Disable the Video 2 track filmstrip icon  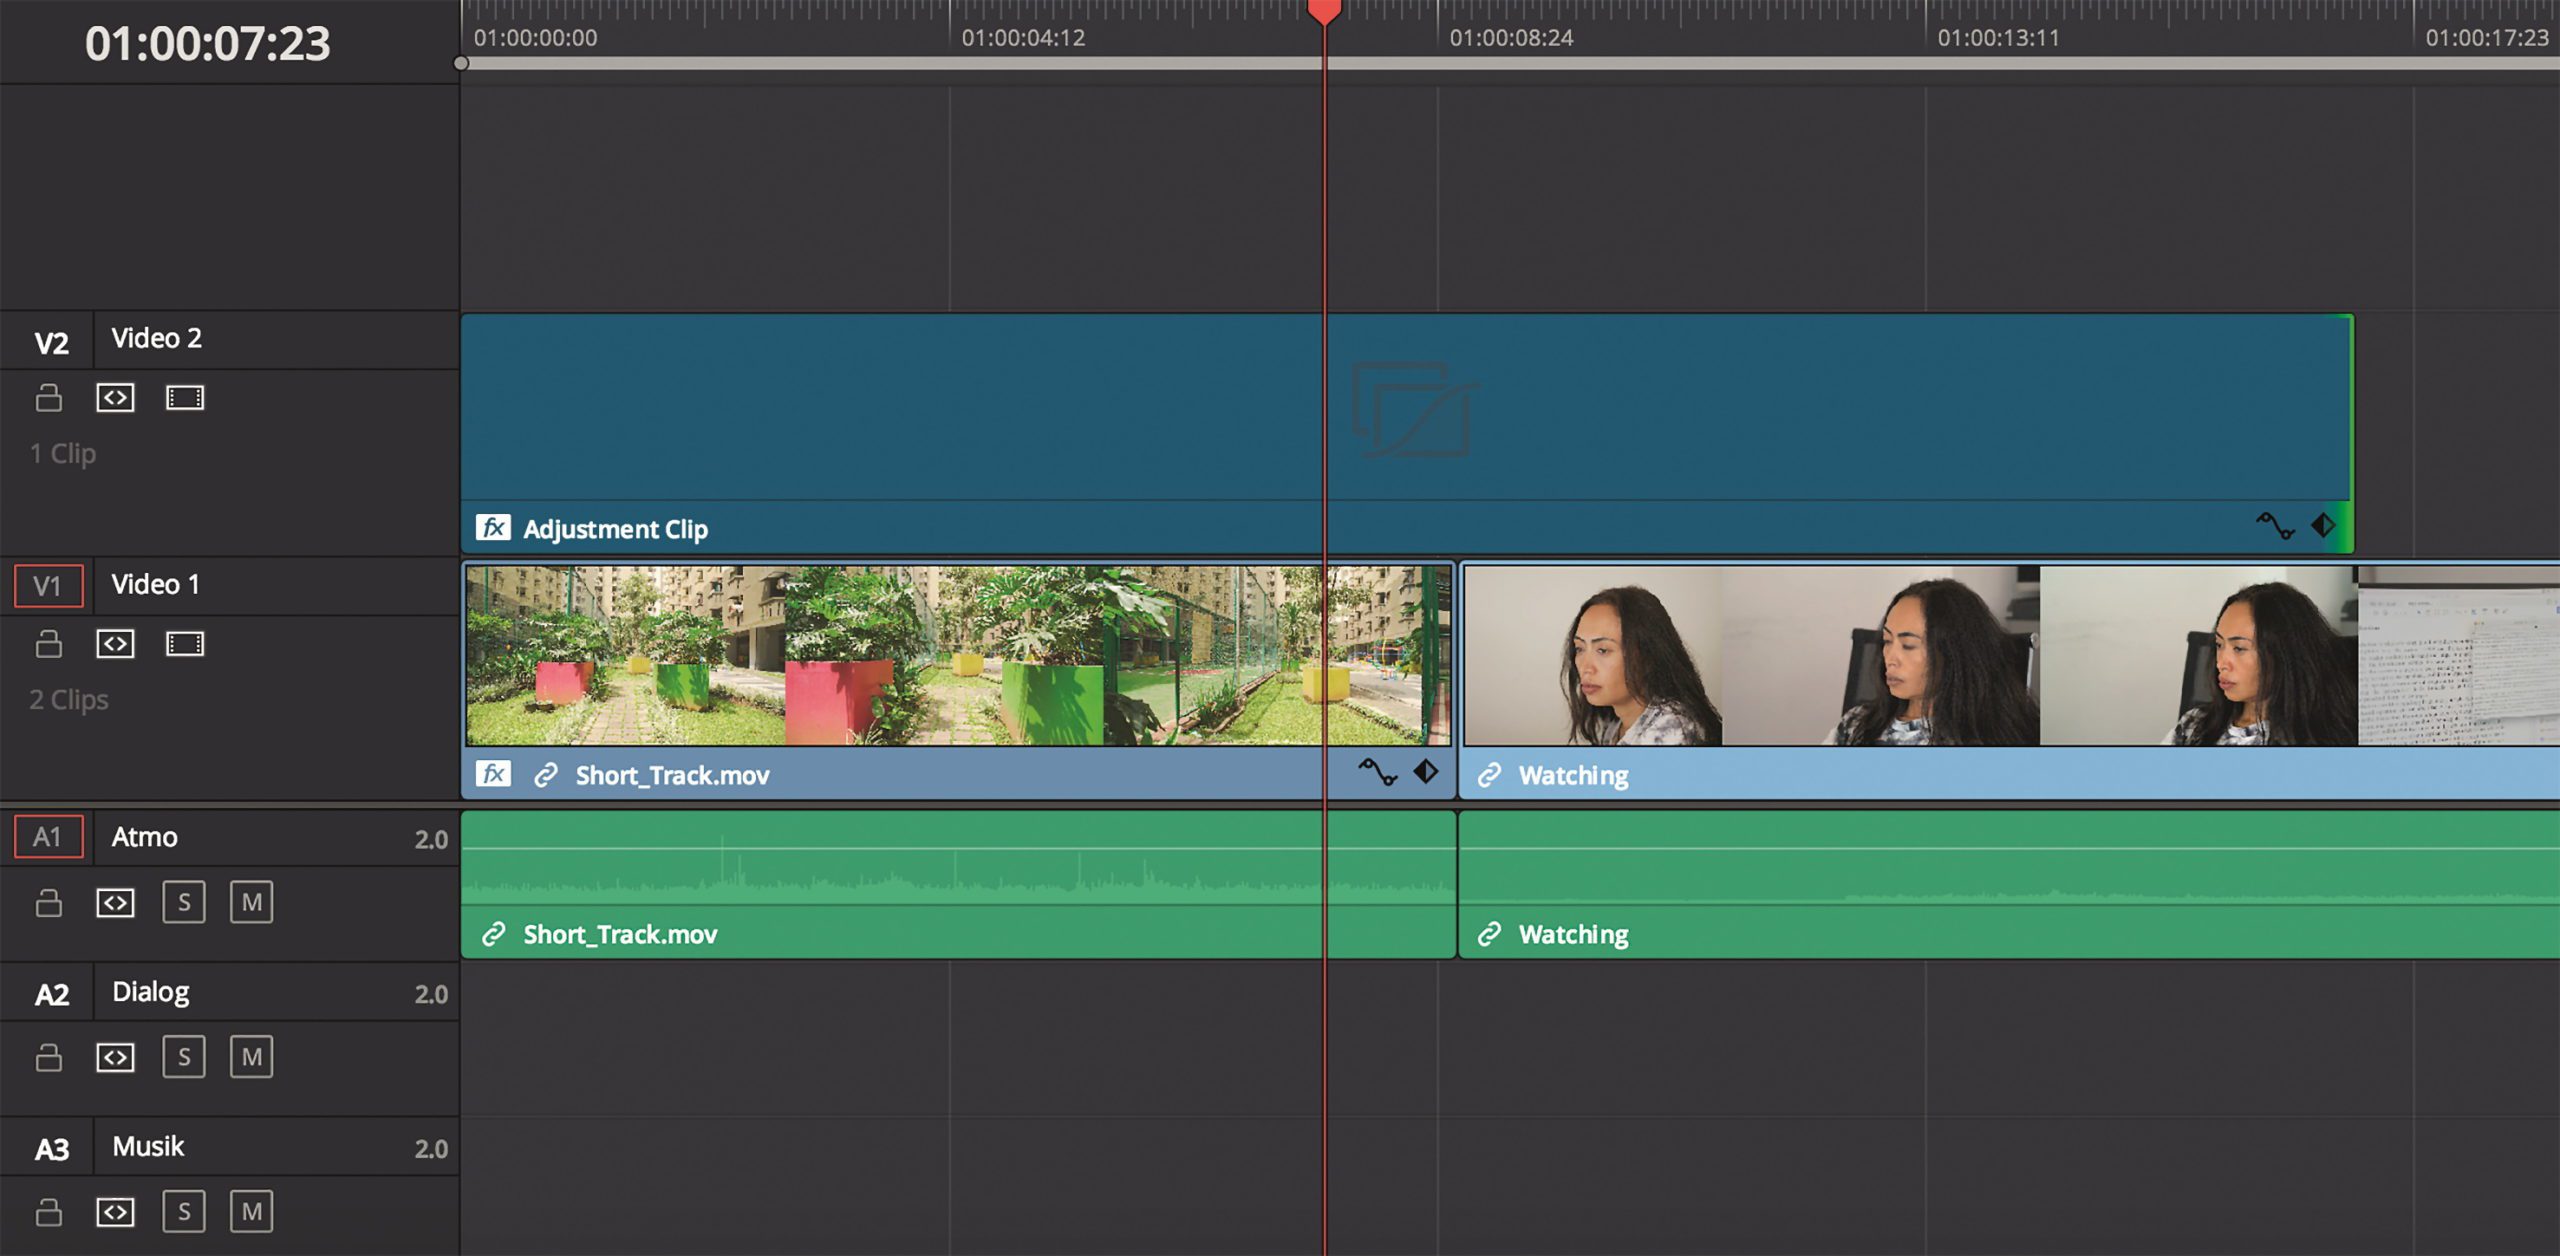(x=185, y=398)
